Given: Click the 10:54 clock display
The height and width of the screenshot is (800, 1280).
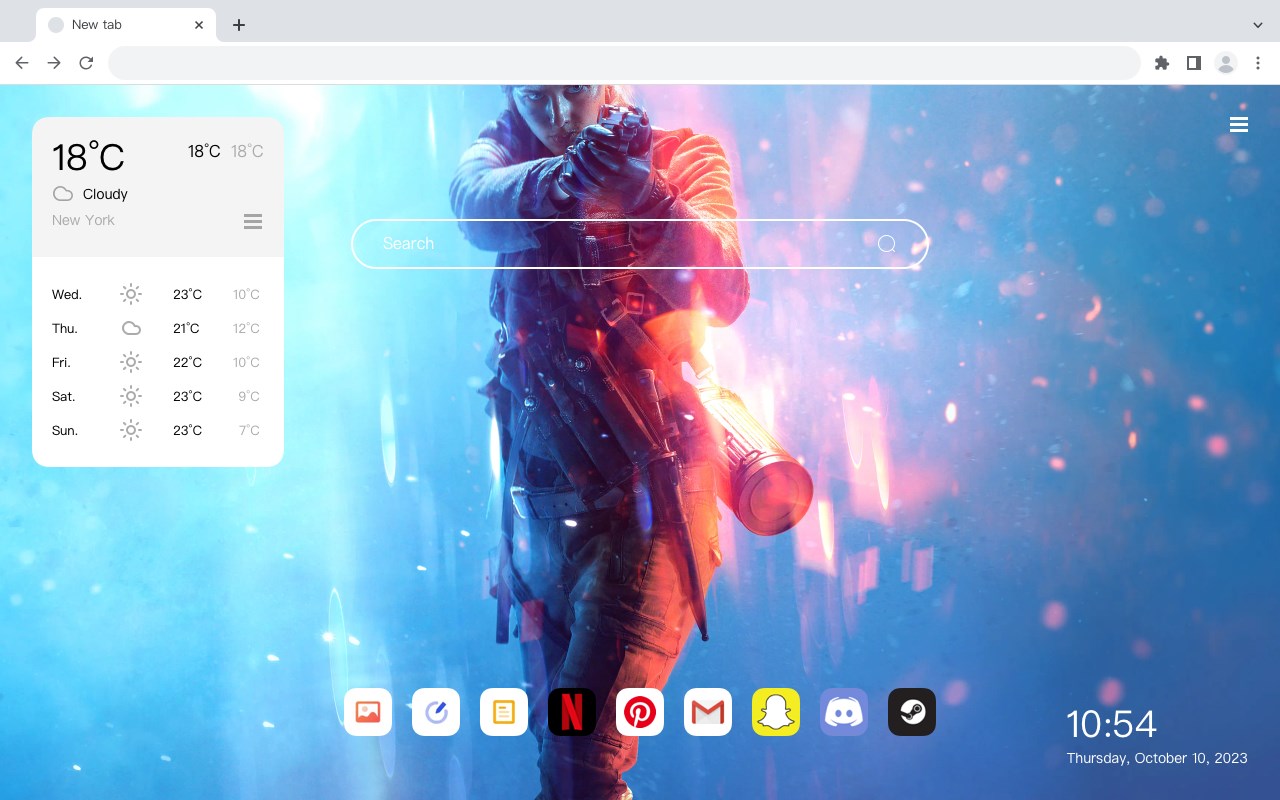Looking at the screenshot, I should 1111,724.
